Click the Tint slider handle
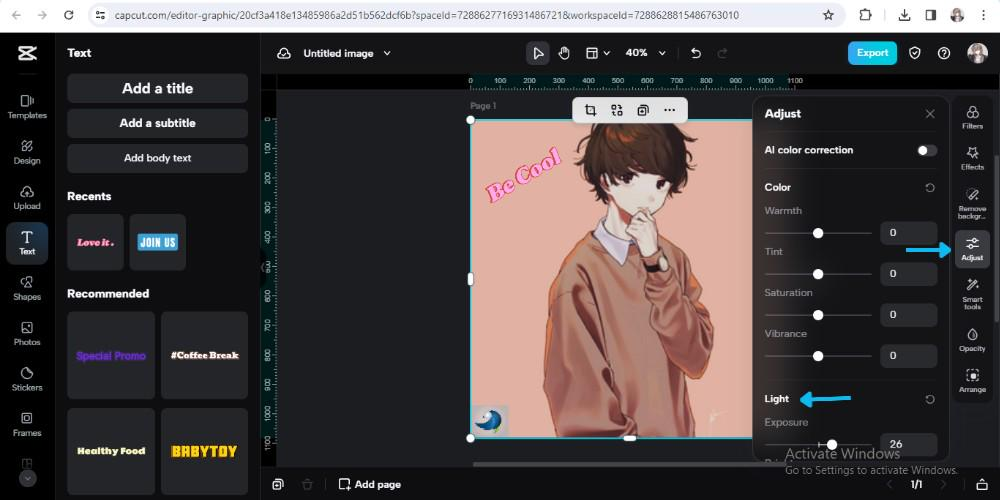Screen dimensions: 1000x500 coord(818,274)
